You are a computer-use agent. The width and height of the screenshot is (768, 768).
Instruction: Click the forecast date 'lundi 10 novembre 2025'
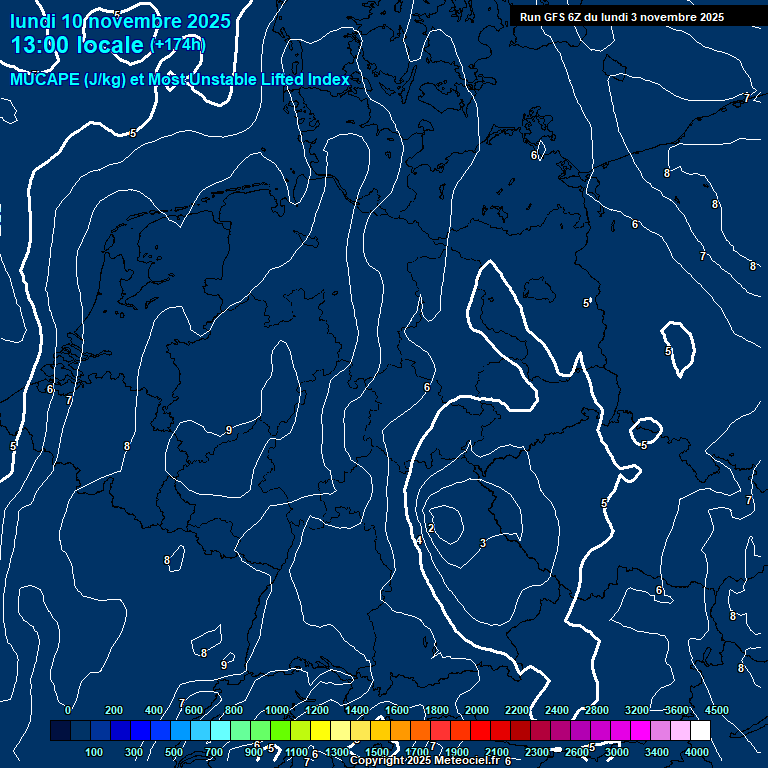(x=120, y=21)
